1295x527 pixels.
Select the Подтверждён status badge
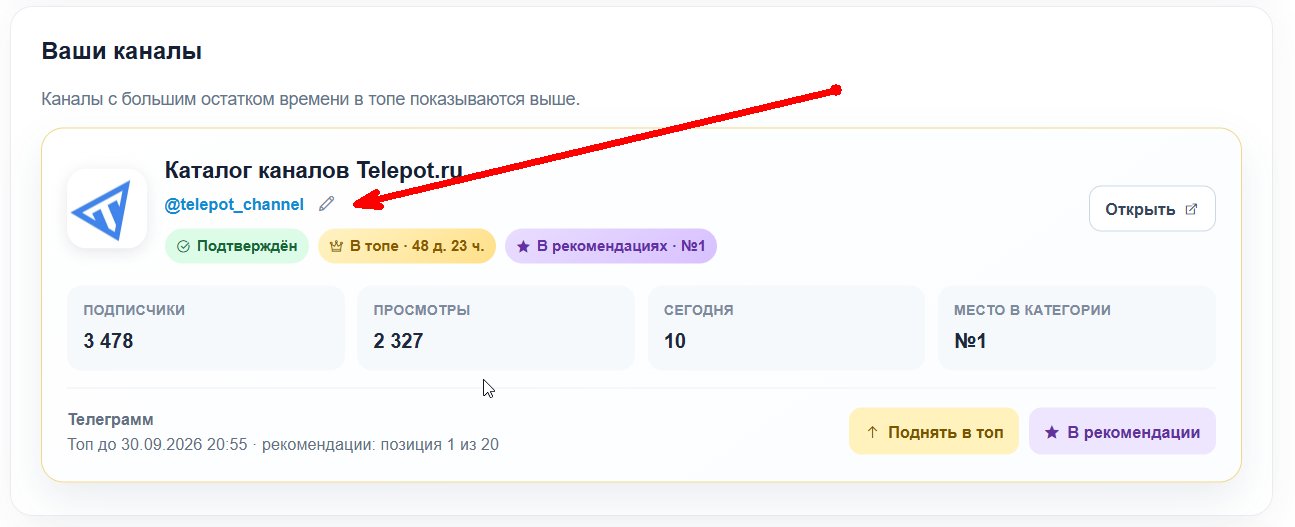[x=238, y=246]
